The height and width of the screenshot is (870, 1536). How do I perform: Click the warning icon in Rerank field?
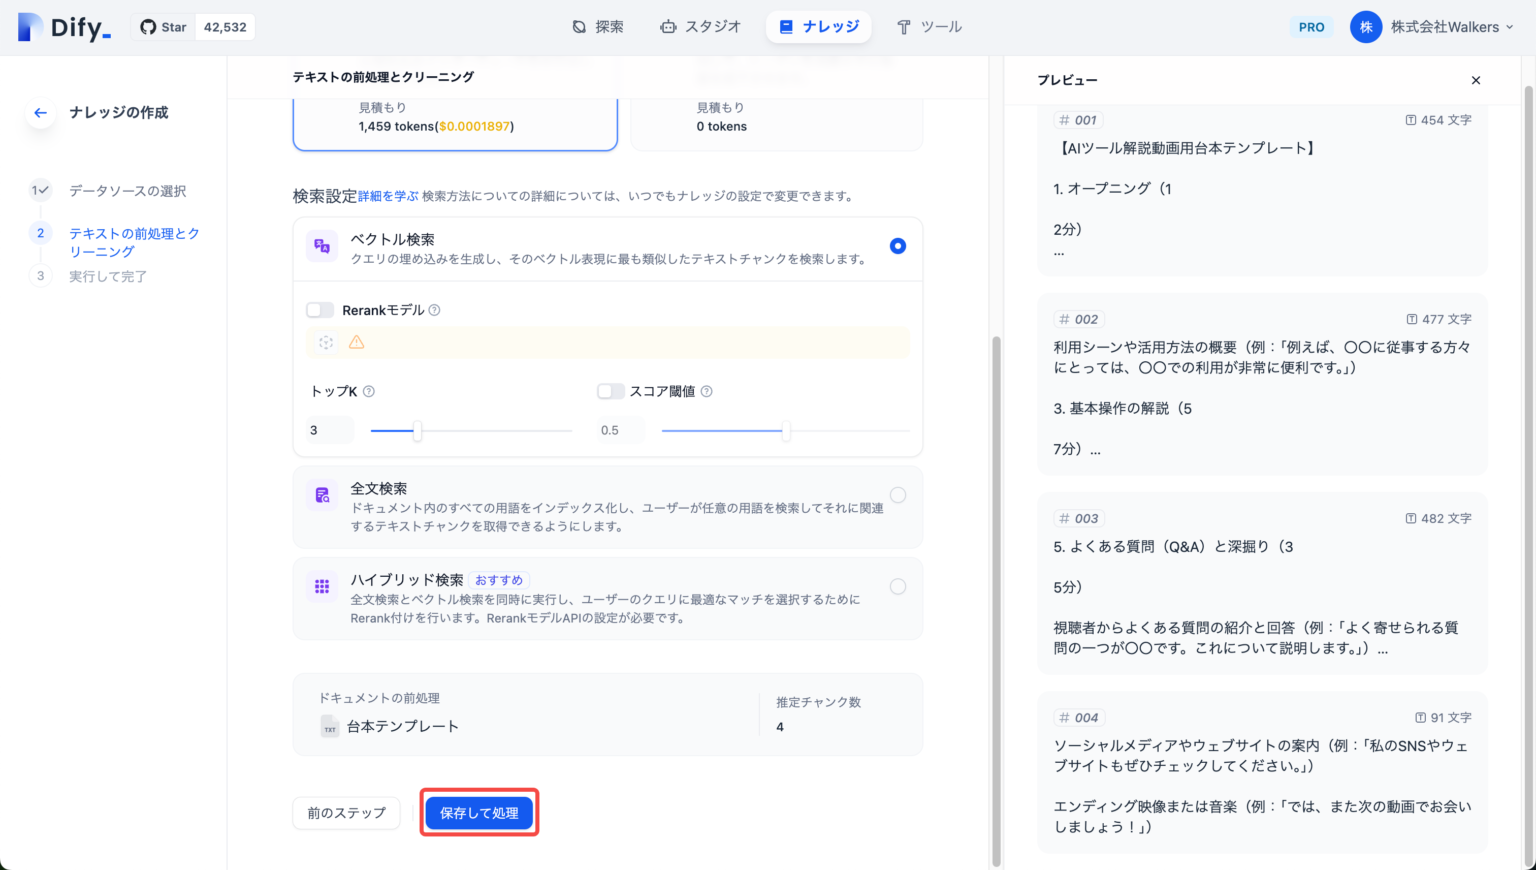click(357, 342)
